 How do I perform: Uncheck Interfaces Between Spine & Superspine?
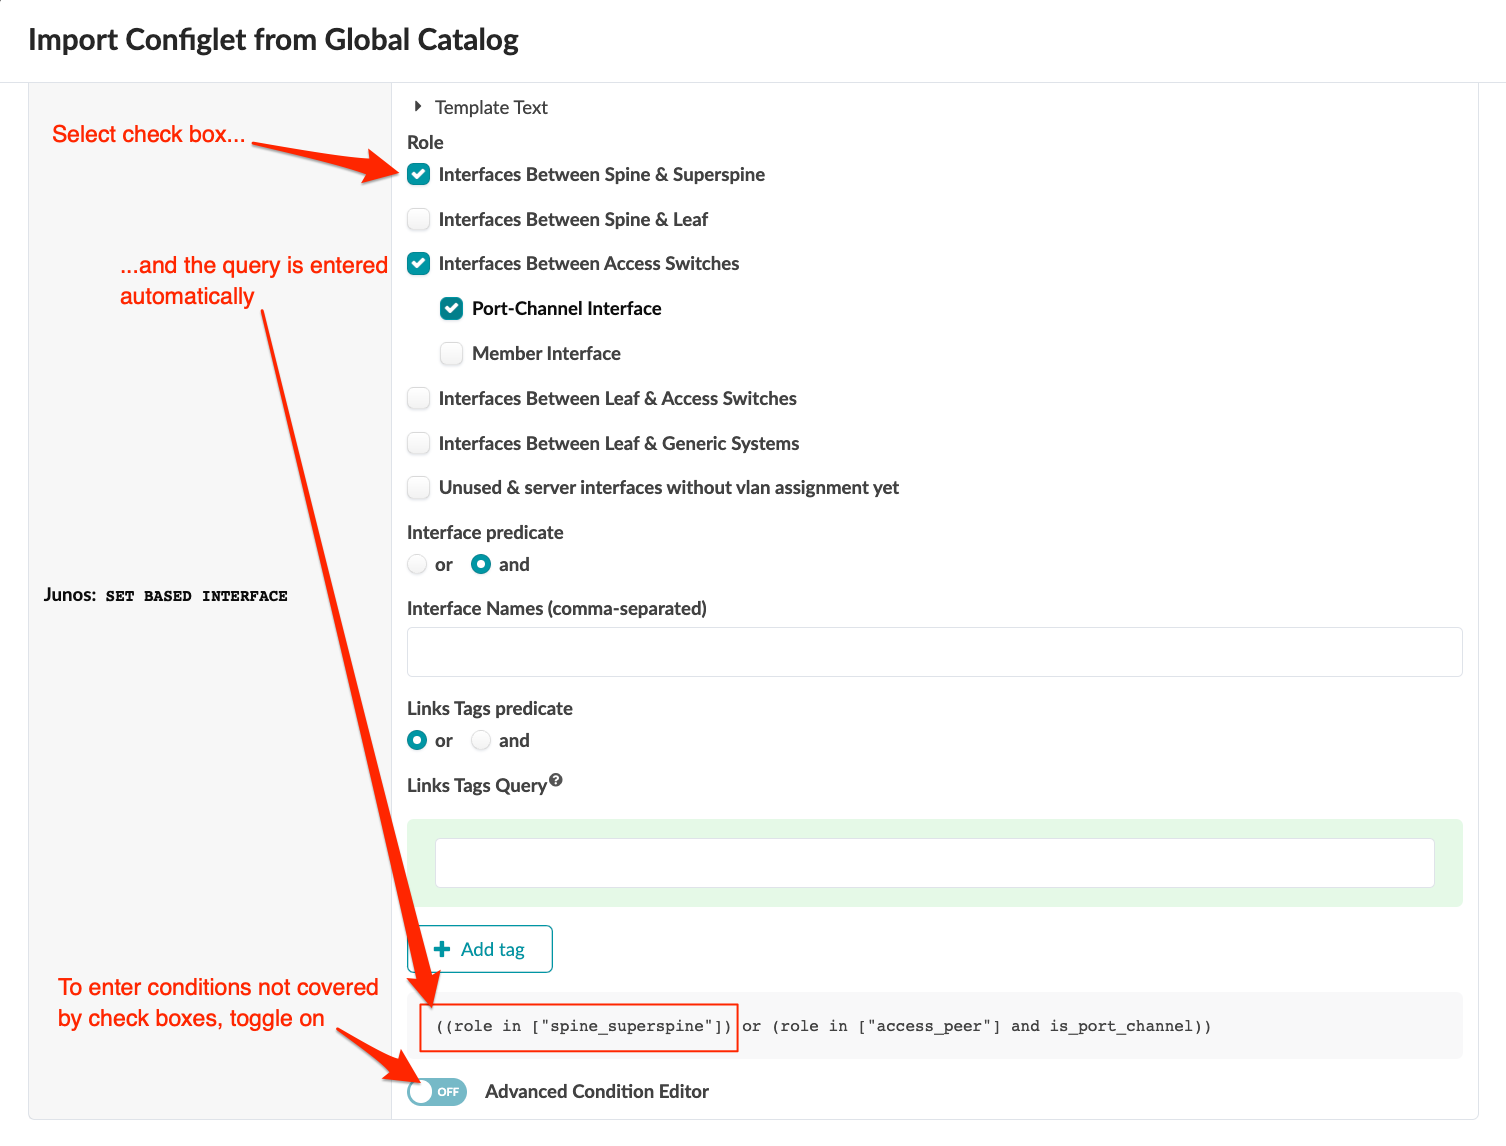click(x=419, y=175)
